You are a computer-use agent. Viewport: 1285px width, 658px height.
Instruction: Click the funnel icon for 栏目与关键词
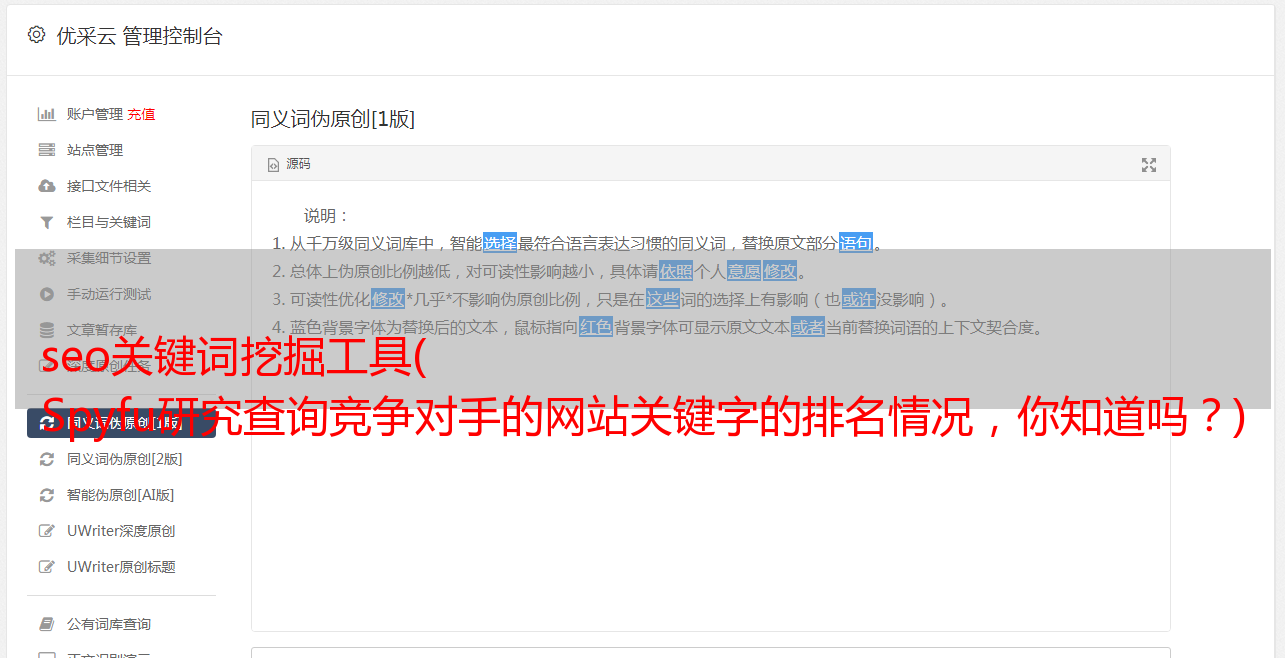click(x=47, y=222)
